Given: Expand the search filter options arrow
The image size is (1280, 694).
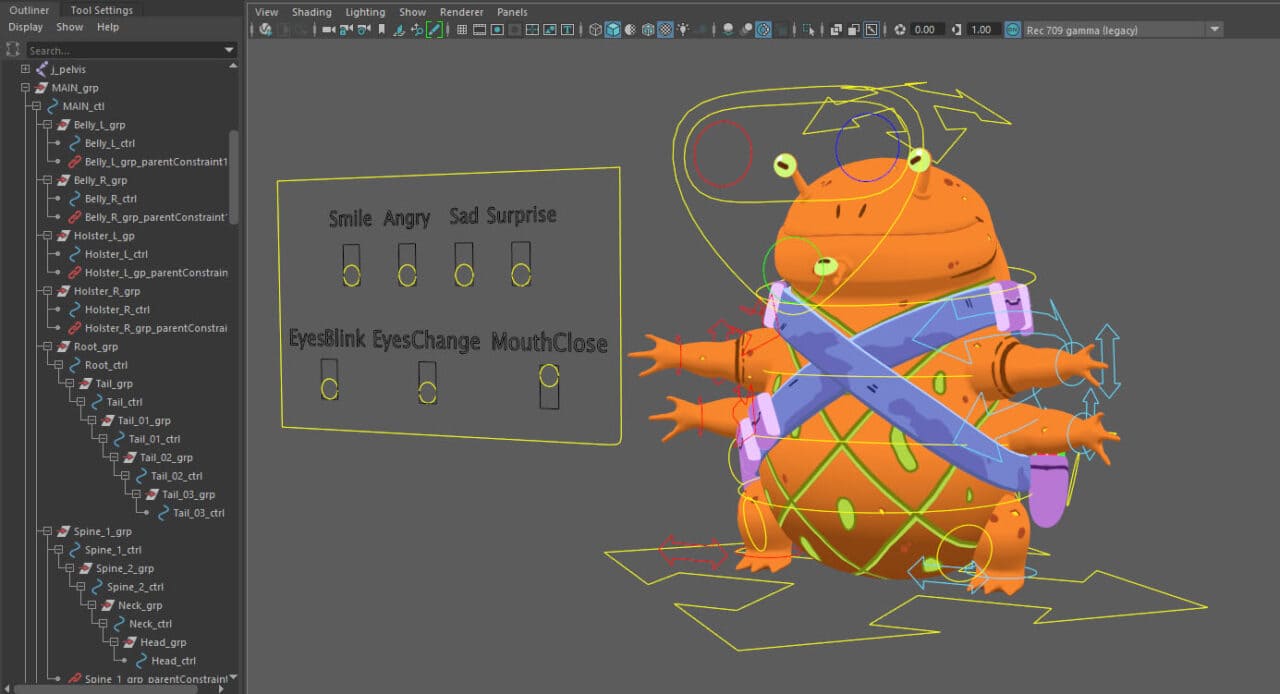Looking at the screenshot, I should [229, 49].
